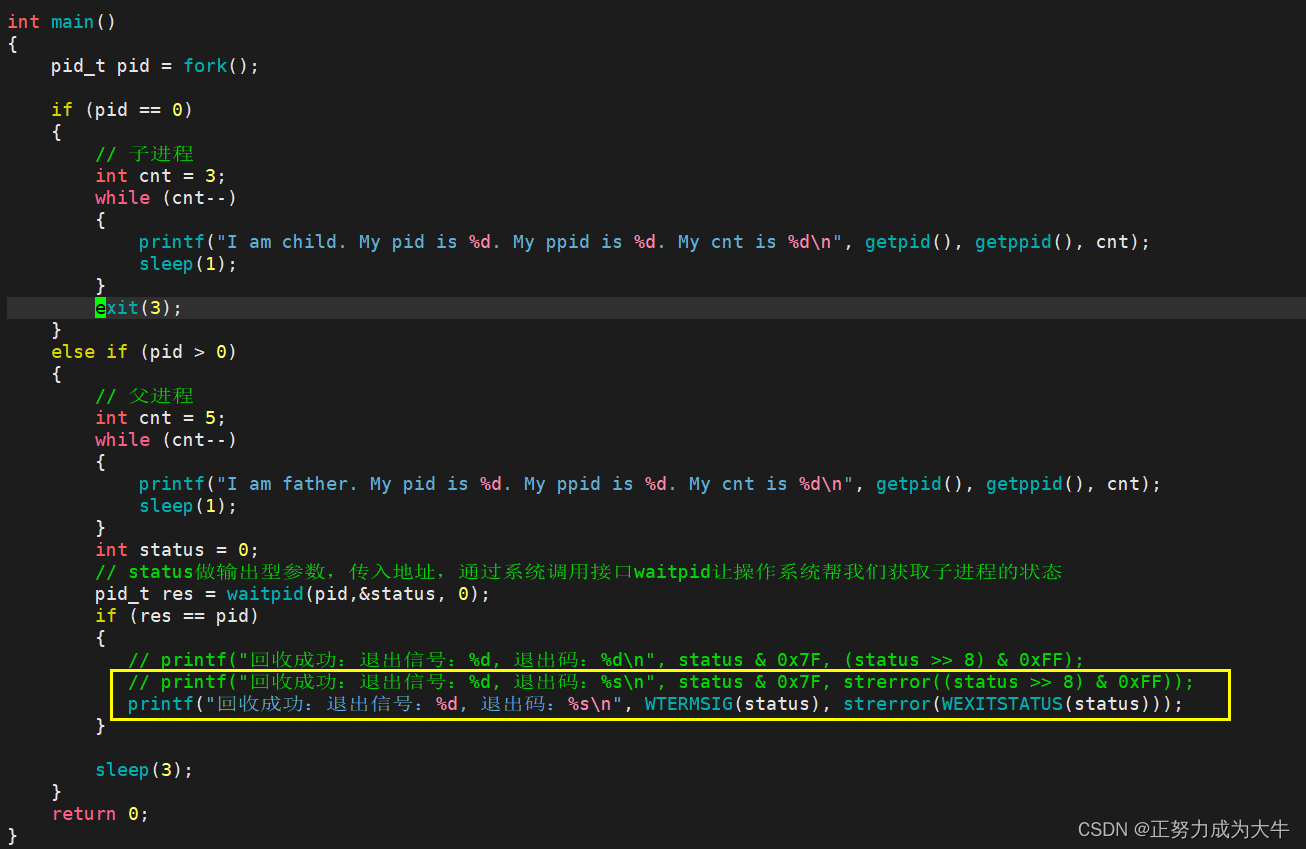
Task: Click 'else if (pid > 0)' line
Action: click(144, 351)
